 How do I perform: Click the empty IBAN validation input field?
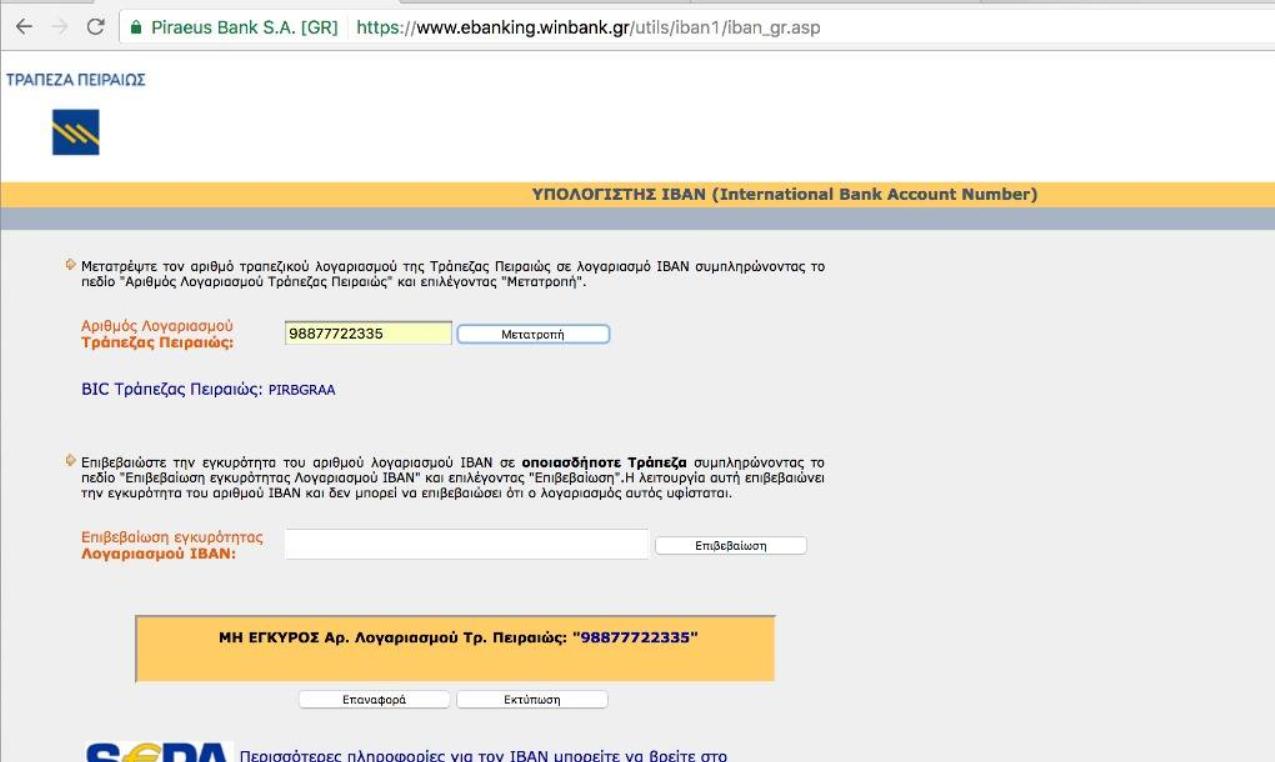[466, 544]
